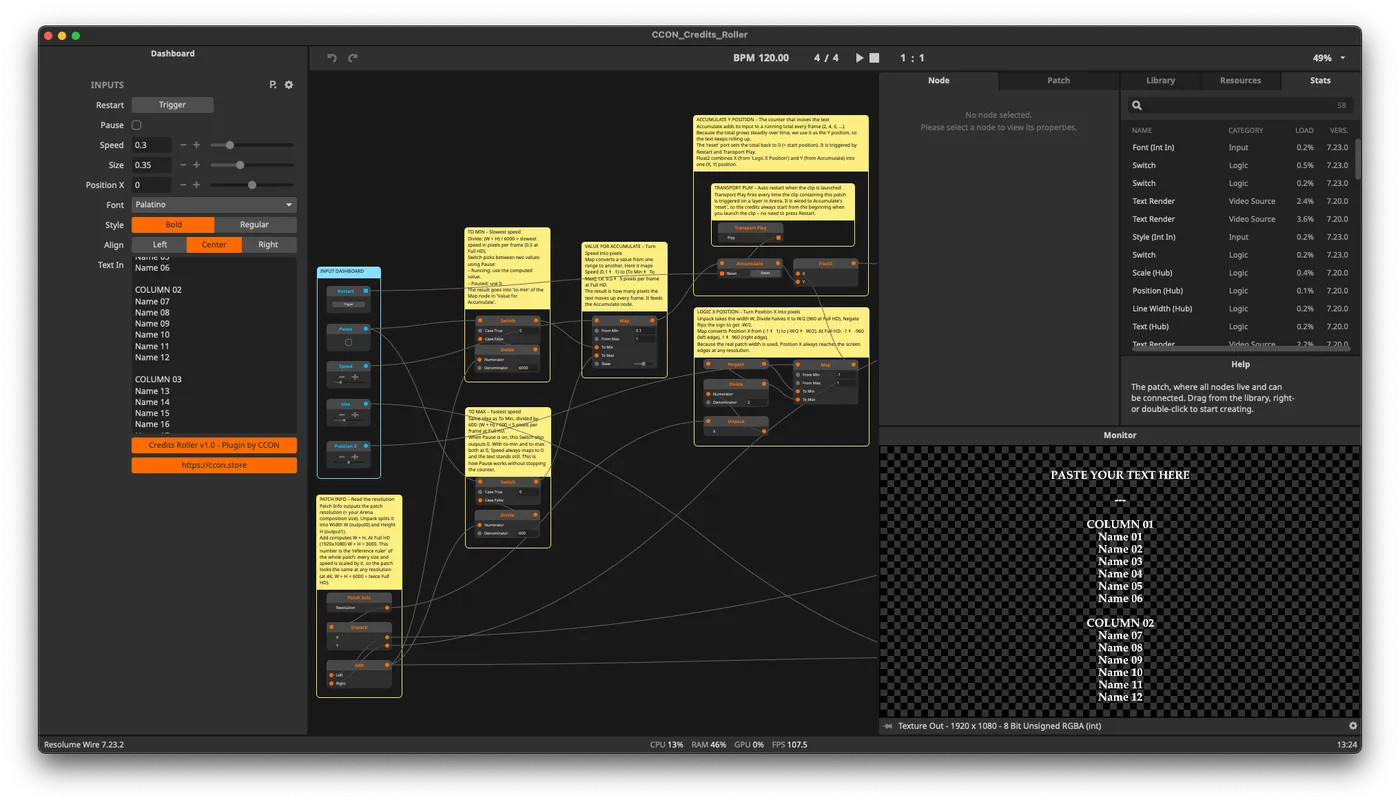Open Monitor settings gear icon

click(1353, 726)
